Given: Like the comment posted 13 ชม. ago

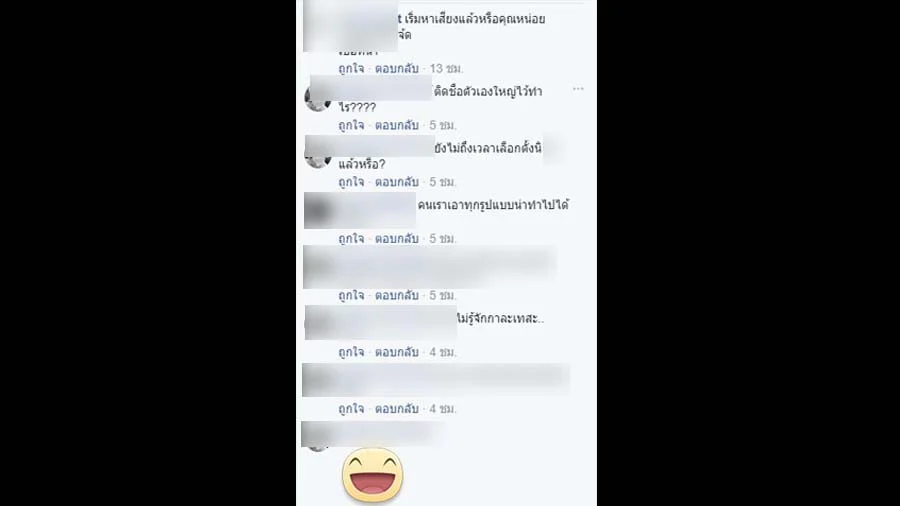Looking at the screenshot, I should point(351,68).
